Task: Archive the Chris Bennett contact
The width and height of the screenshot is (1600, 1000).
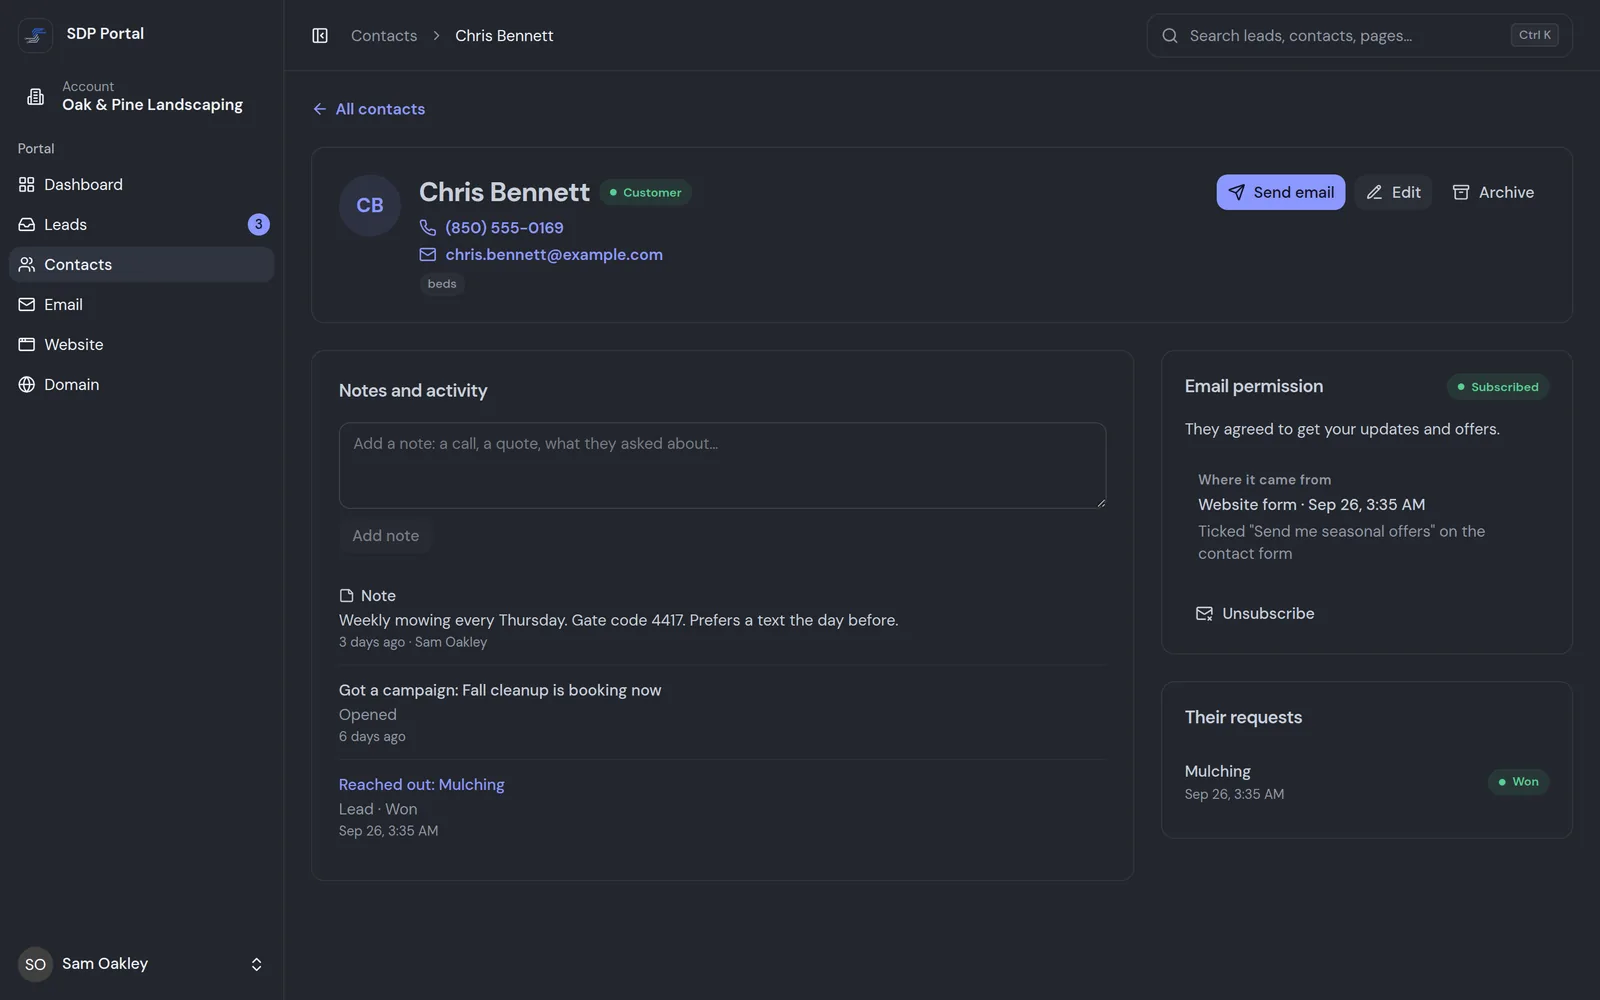Action: point(1493,193)
